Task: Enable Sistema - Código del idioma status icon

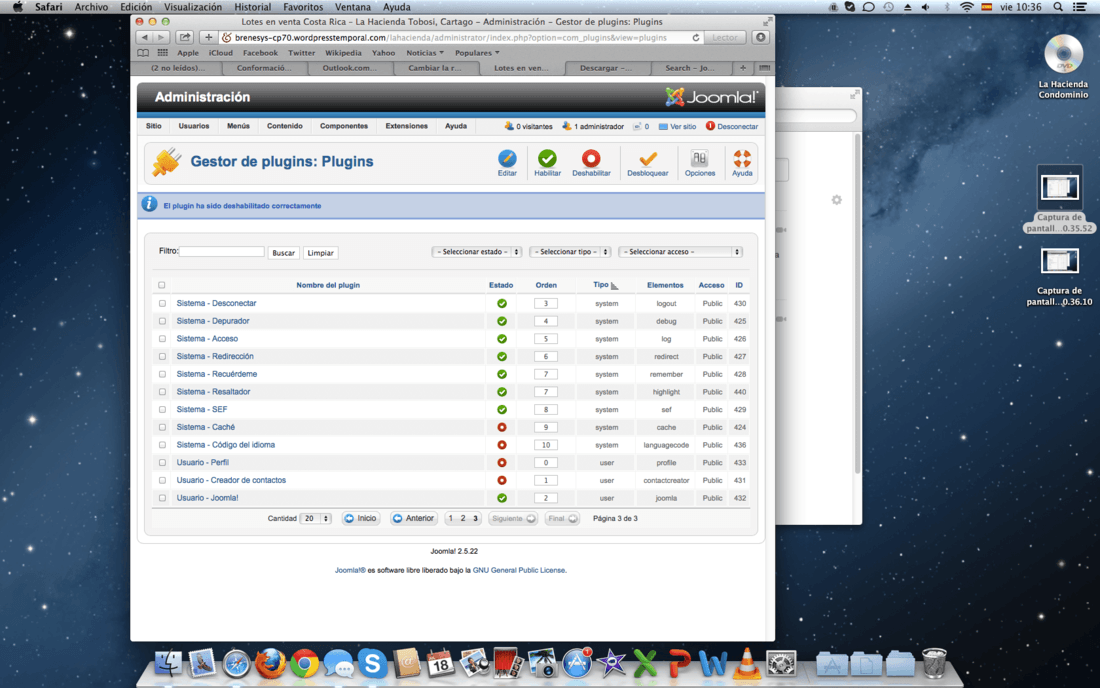Action: point(502,445)
